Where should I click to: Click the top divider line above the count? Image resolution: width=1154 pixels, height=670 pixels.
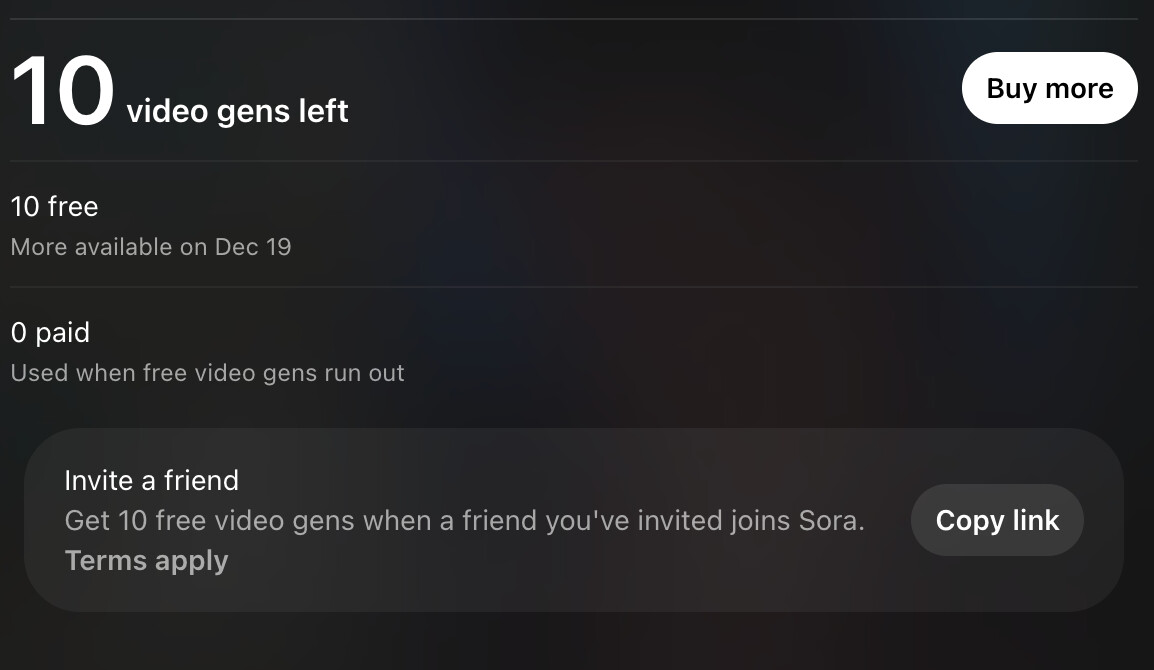[574, 18]
